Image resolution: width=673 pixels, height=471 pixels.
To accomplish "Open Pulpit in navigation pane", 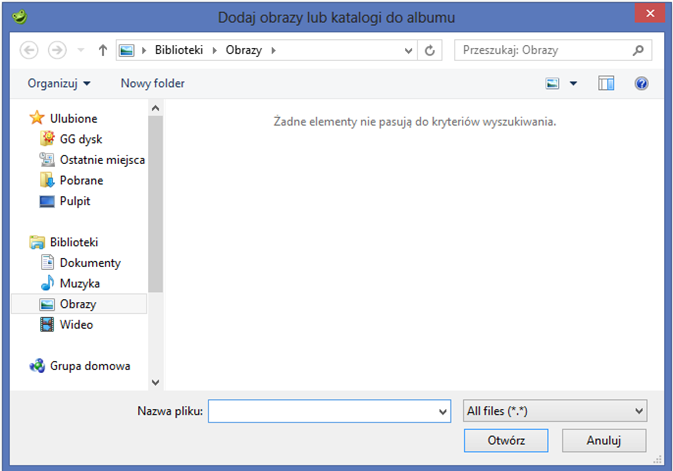I will [x=75, y=201].
